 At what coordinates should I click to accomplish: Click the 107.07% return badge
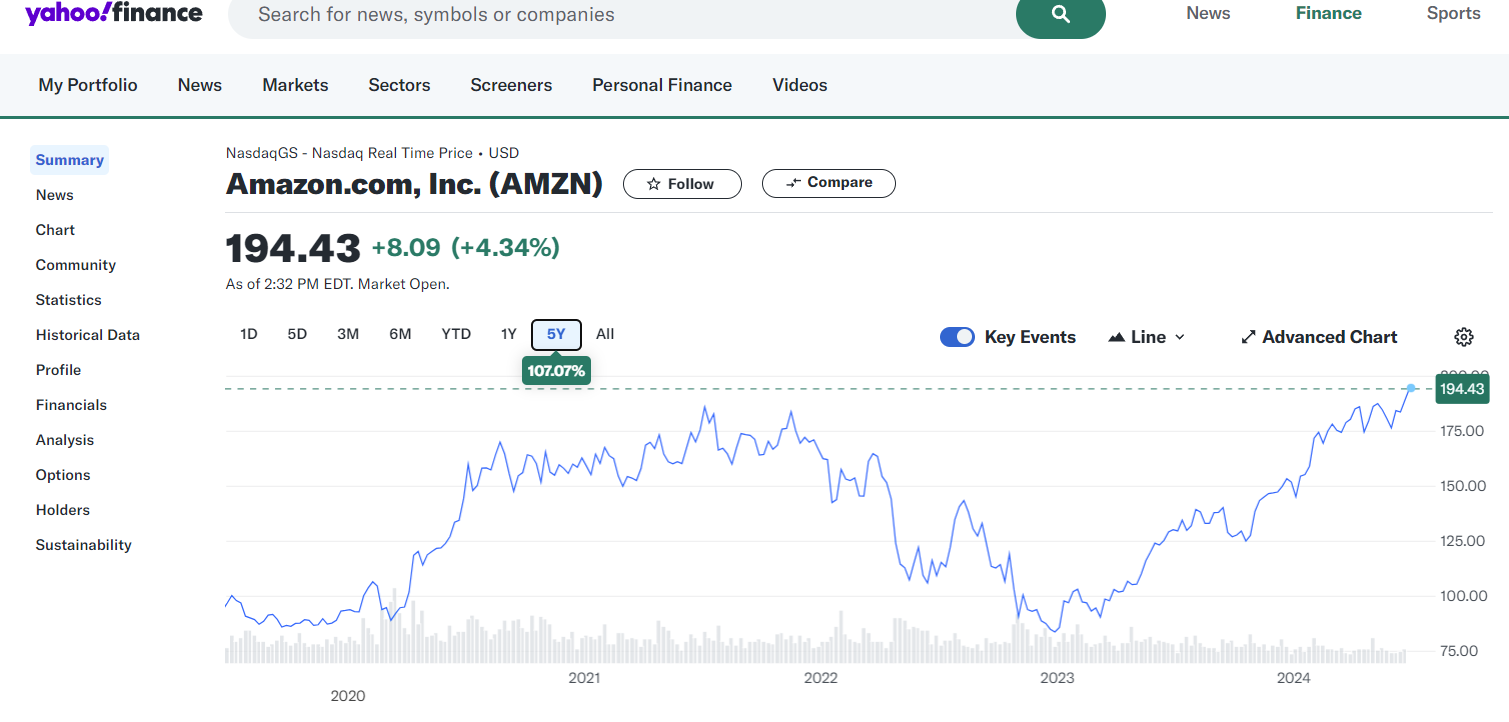pos(557,370)
